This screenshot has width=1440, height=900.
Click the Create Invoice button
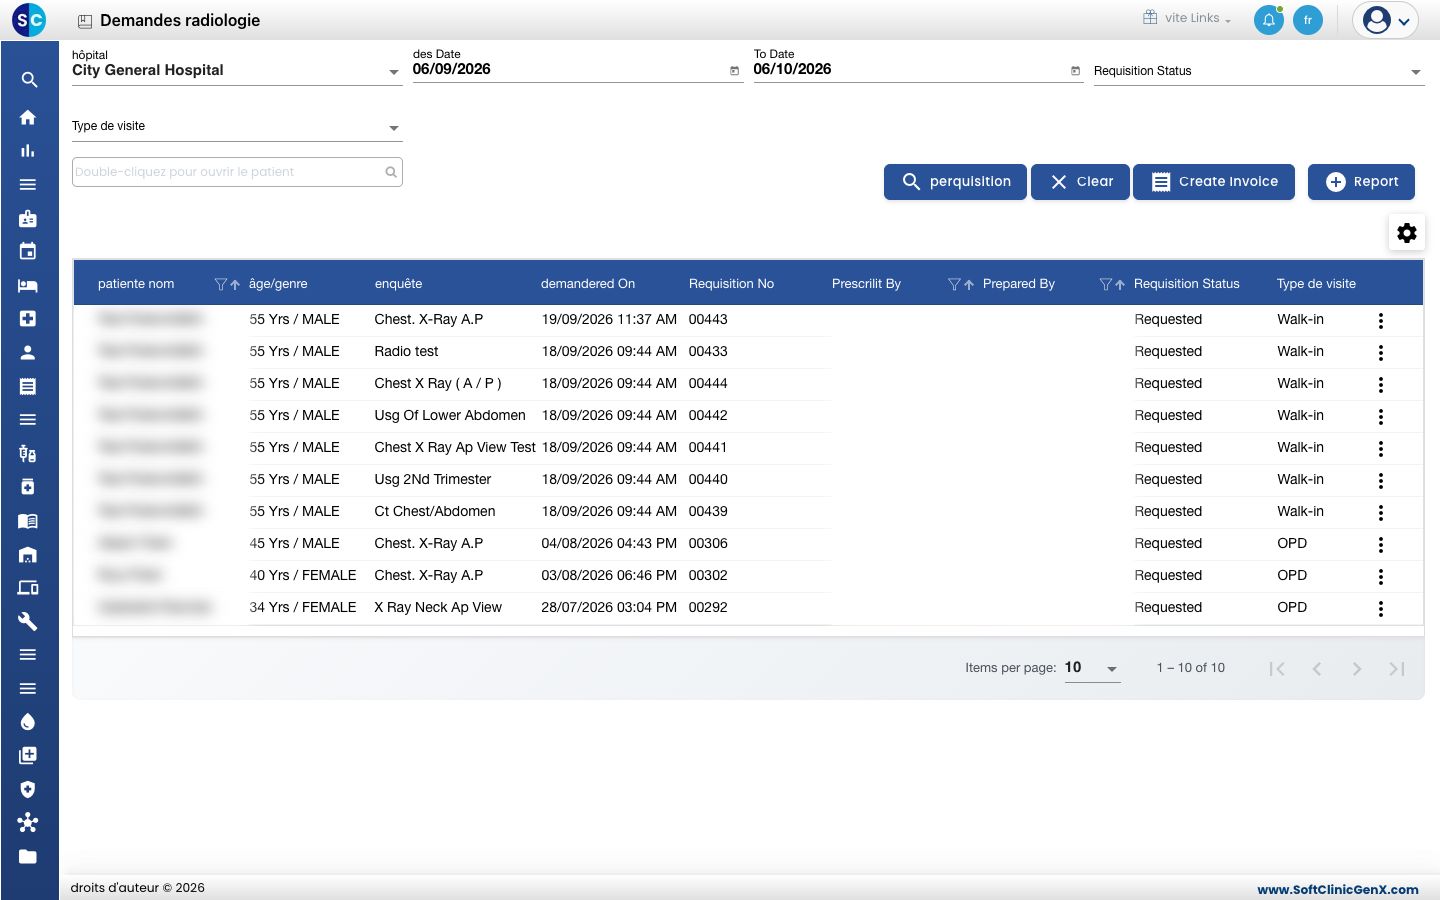1214,182
